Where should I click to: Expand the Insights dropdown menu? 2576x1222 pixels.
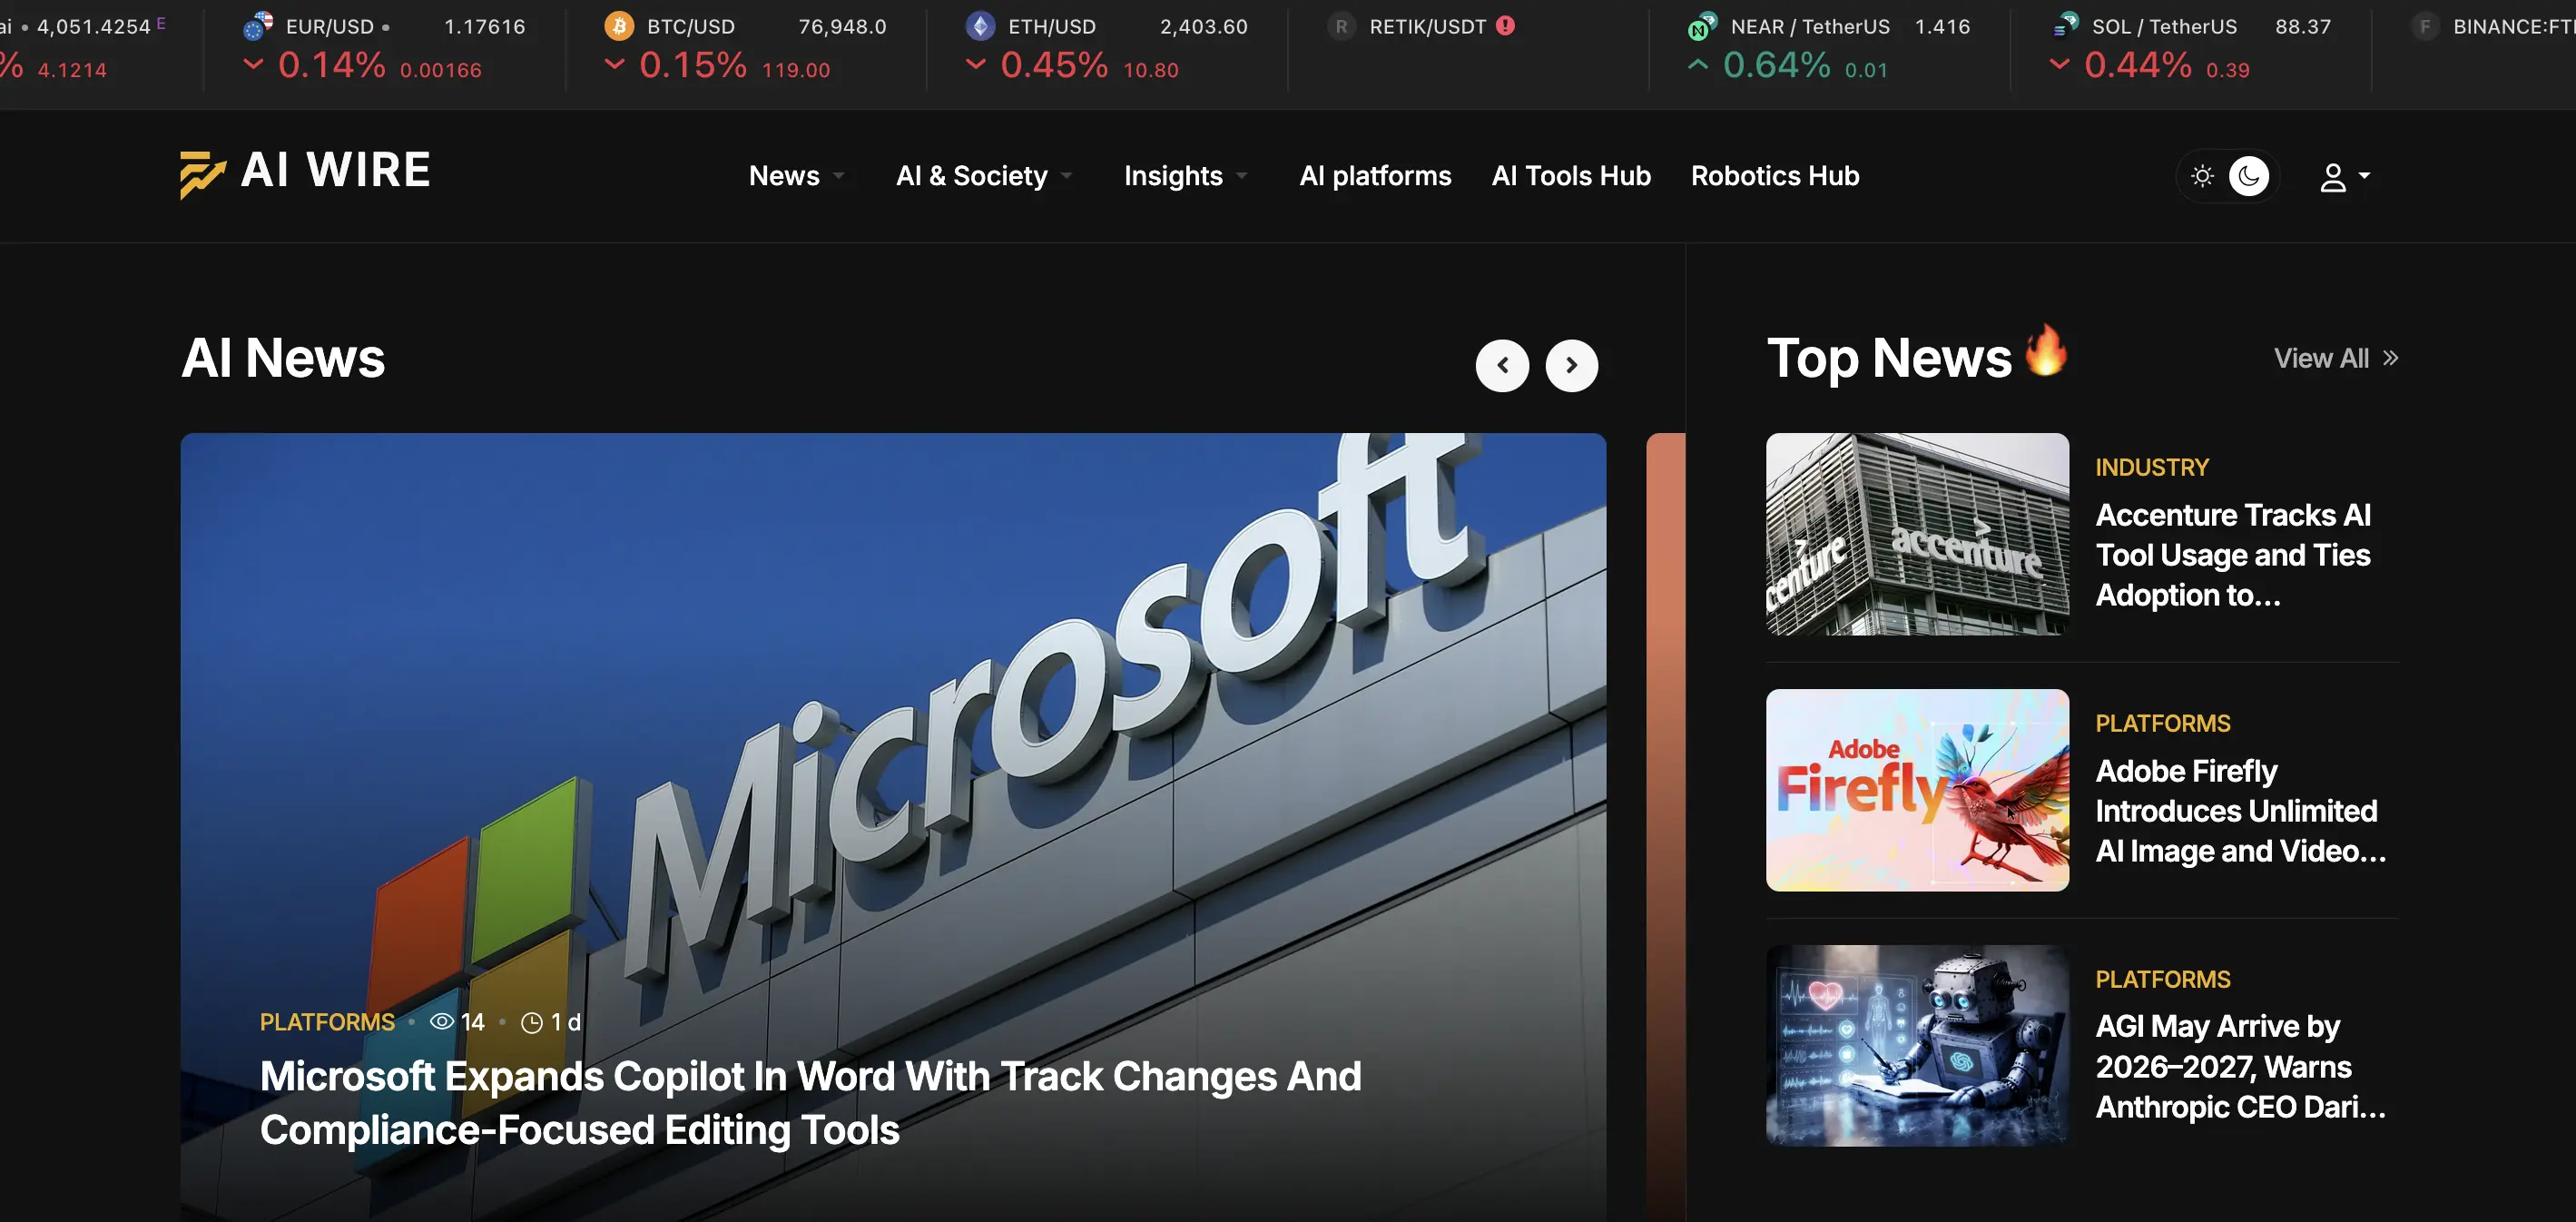coord(1174,176)
